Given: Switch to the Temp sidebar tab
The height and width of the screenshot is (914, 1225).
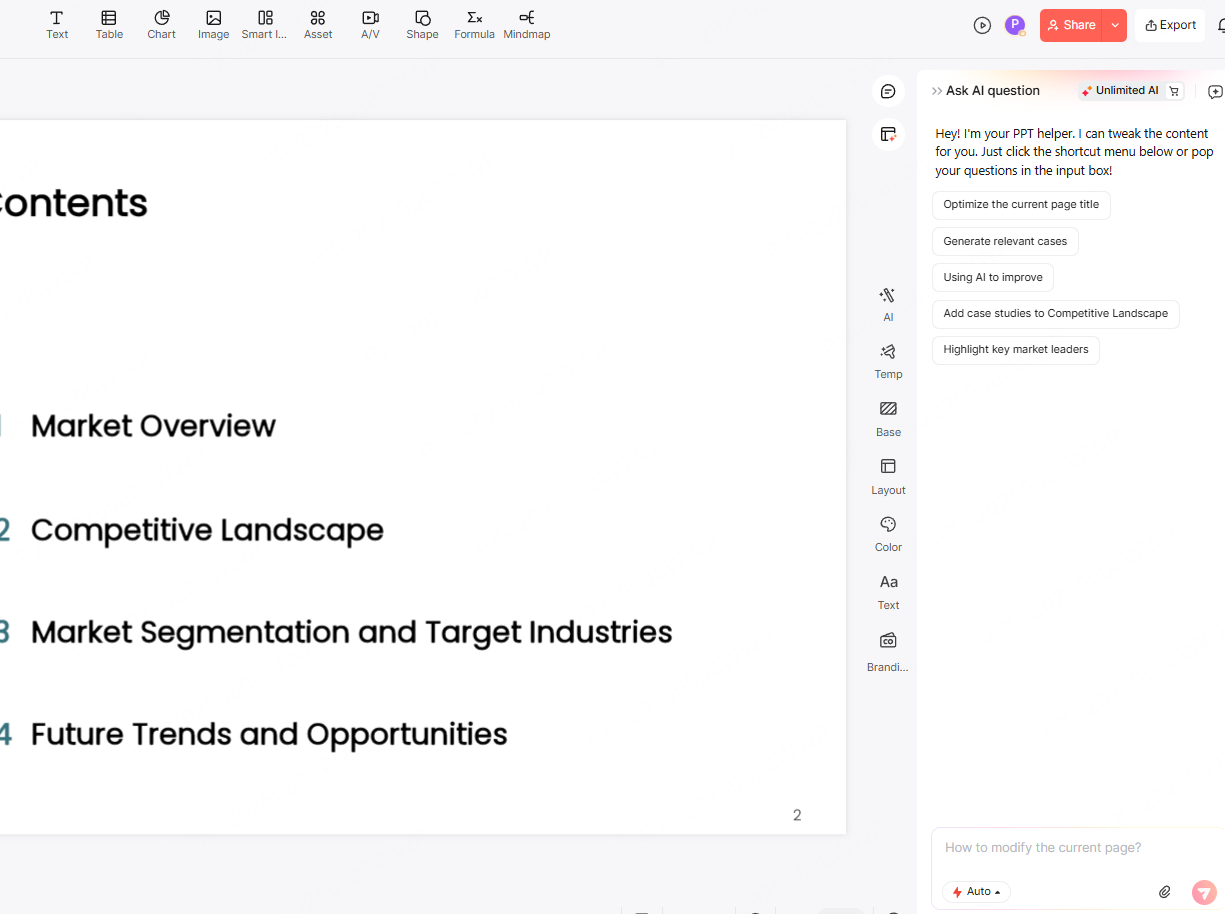Looking at the screenshot, I should [x=887, y=360].
